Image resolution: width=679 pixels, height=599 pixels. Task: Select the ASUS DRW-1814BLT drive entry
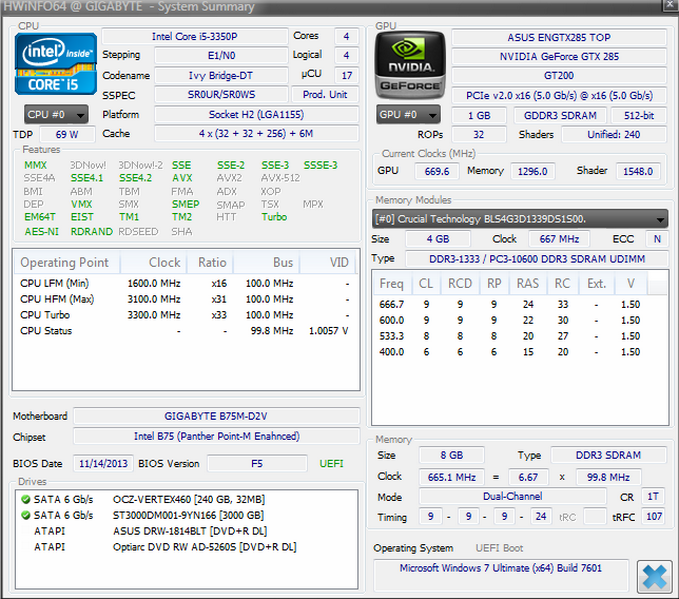click(187, 531)
